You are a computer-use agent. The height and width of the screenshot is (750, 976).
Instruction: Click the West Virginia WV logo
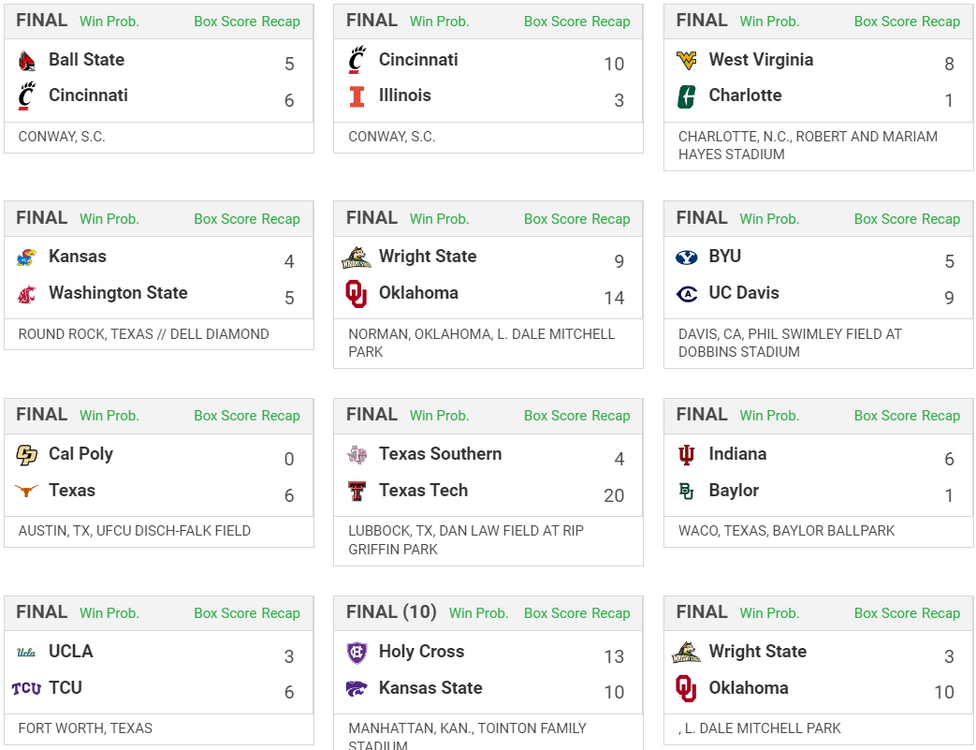[x=687, y=61]
